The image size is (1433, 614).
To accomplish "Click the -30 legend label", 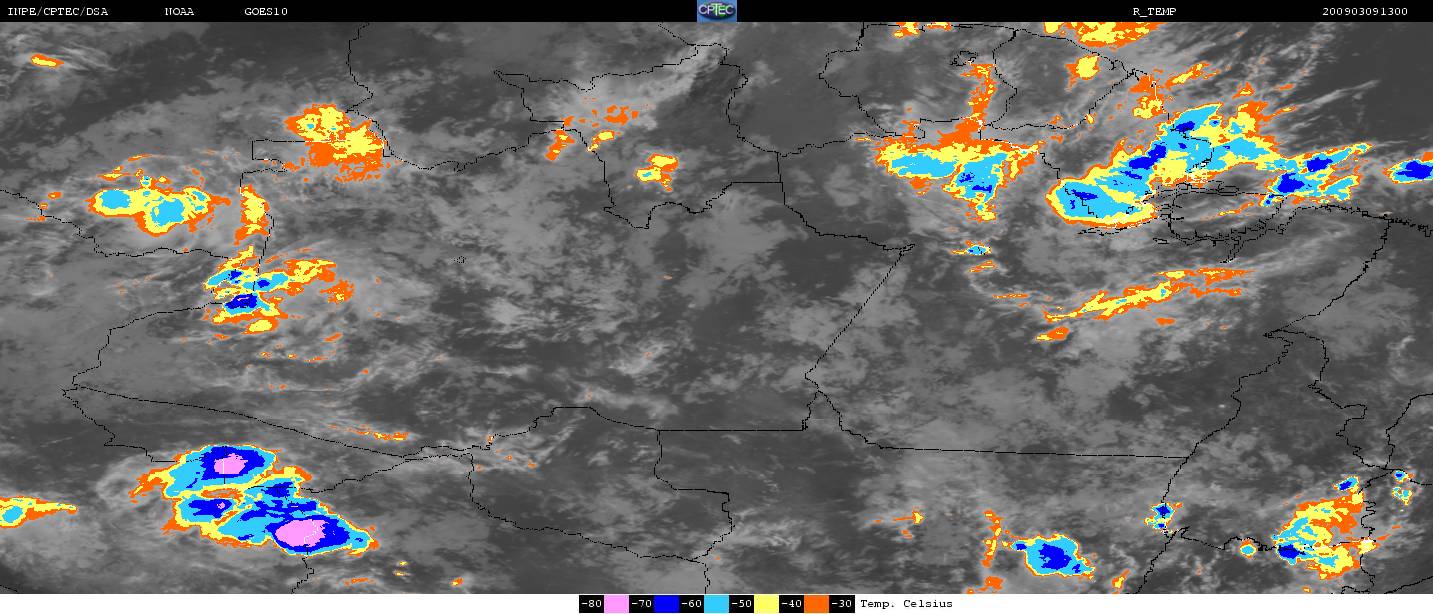I will [841, 604].
